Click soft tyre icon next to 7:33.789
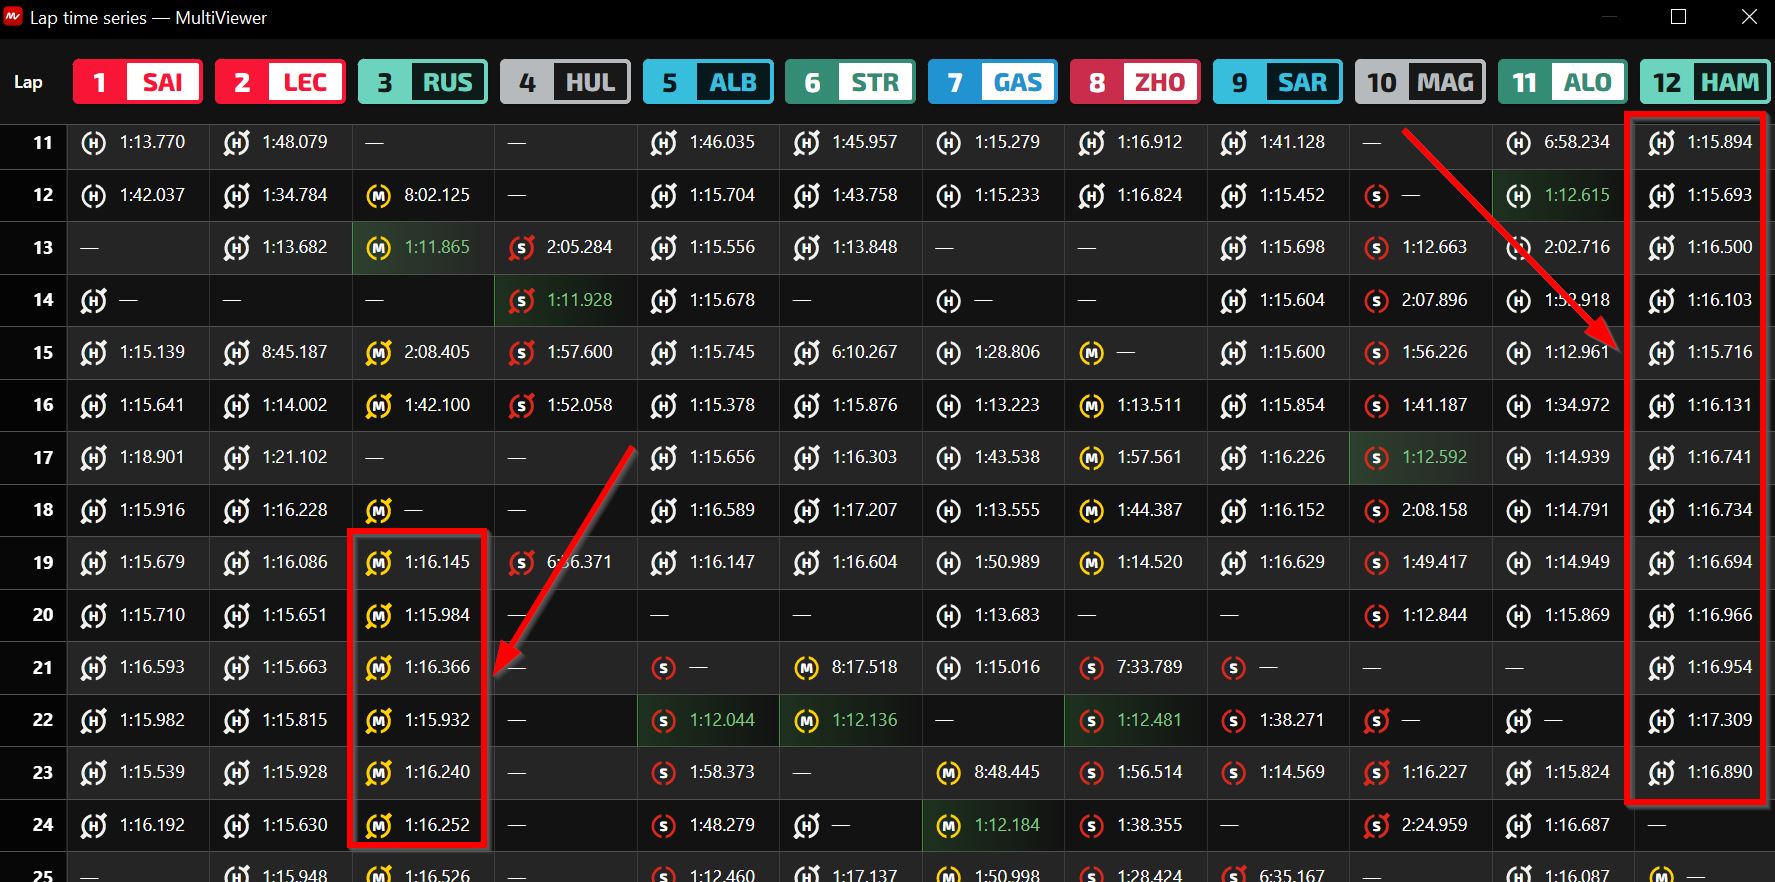Image resolution: width=1775 pixels, height=882 pixels. coord(1091,668)
